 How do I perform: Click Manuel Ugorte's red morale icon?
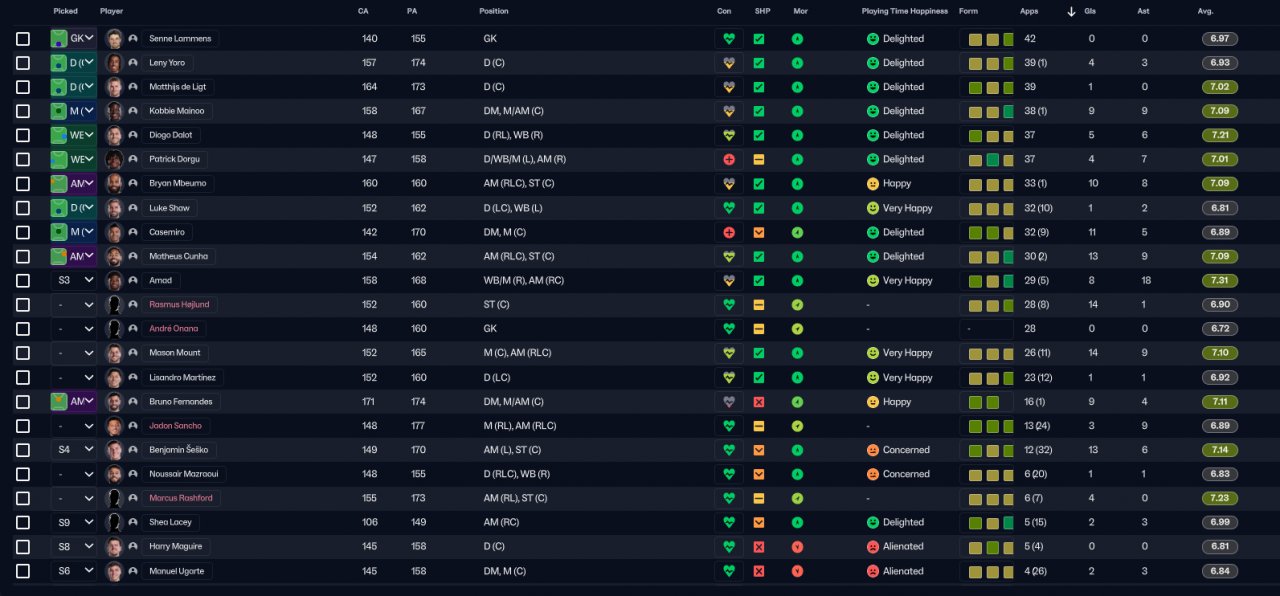click(797, 571)
